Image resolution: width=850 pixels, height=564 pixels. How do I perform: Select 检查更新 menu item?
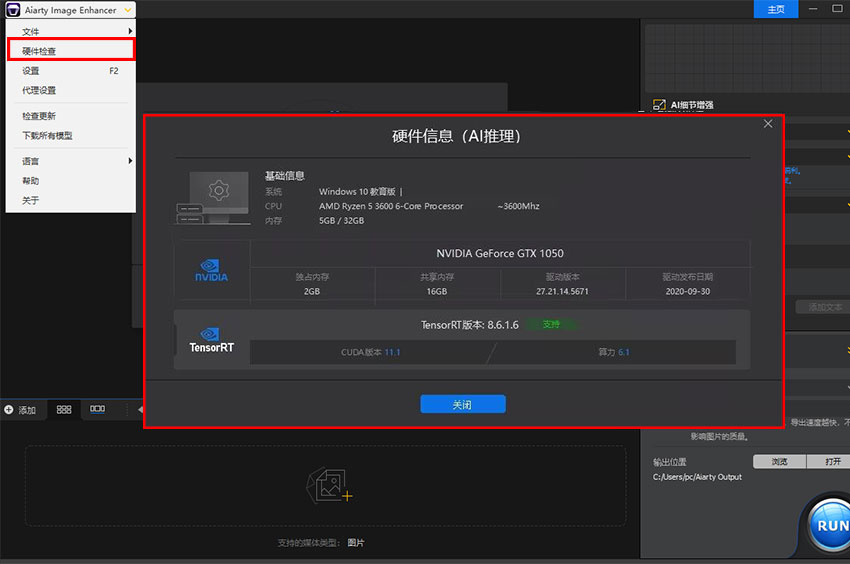pos(70,116)
